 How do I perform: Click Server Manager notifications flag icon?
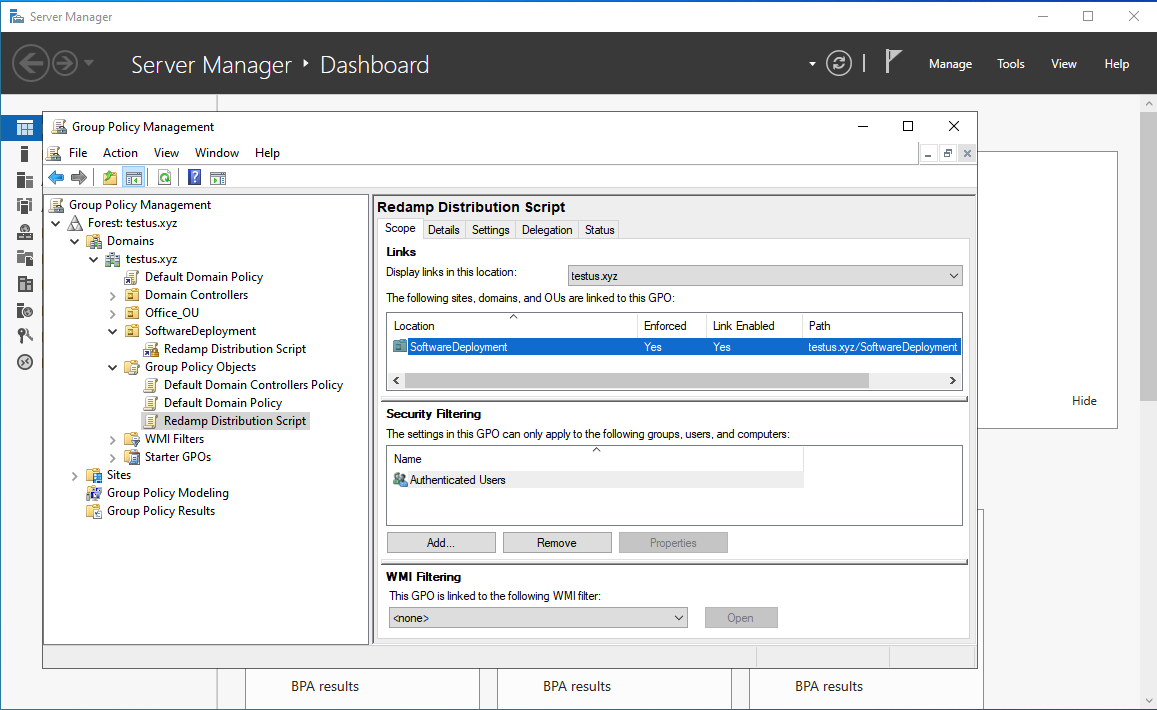pos(893,63)
